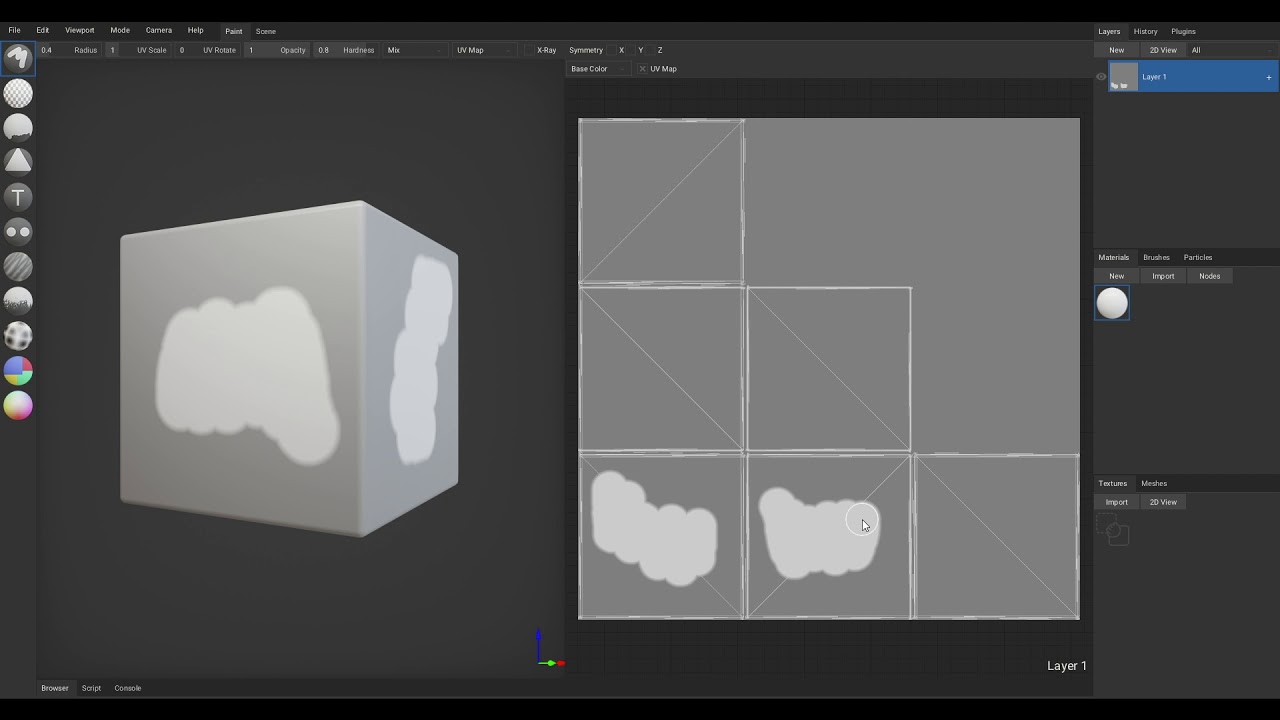Open the Viewport menu

tap(79, 31)
